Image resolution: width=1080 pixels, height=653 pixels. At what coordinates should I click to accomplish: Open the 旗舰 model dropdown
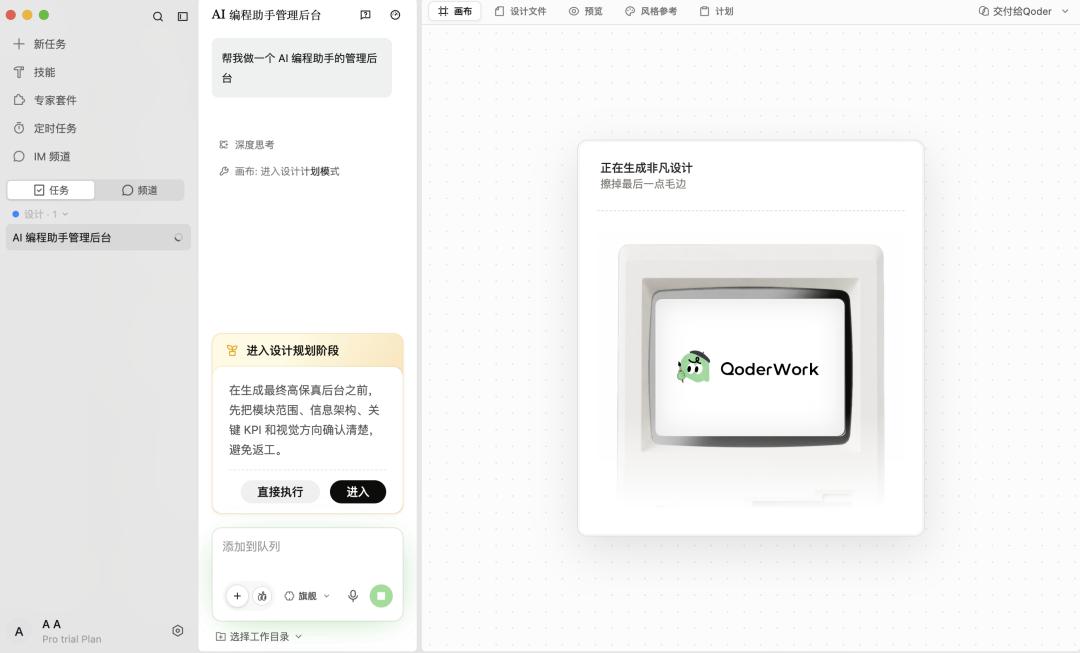click(307, 596)
